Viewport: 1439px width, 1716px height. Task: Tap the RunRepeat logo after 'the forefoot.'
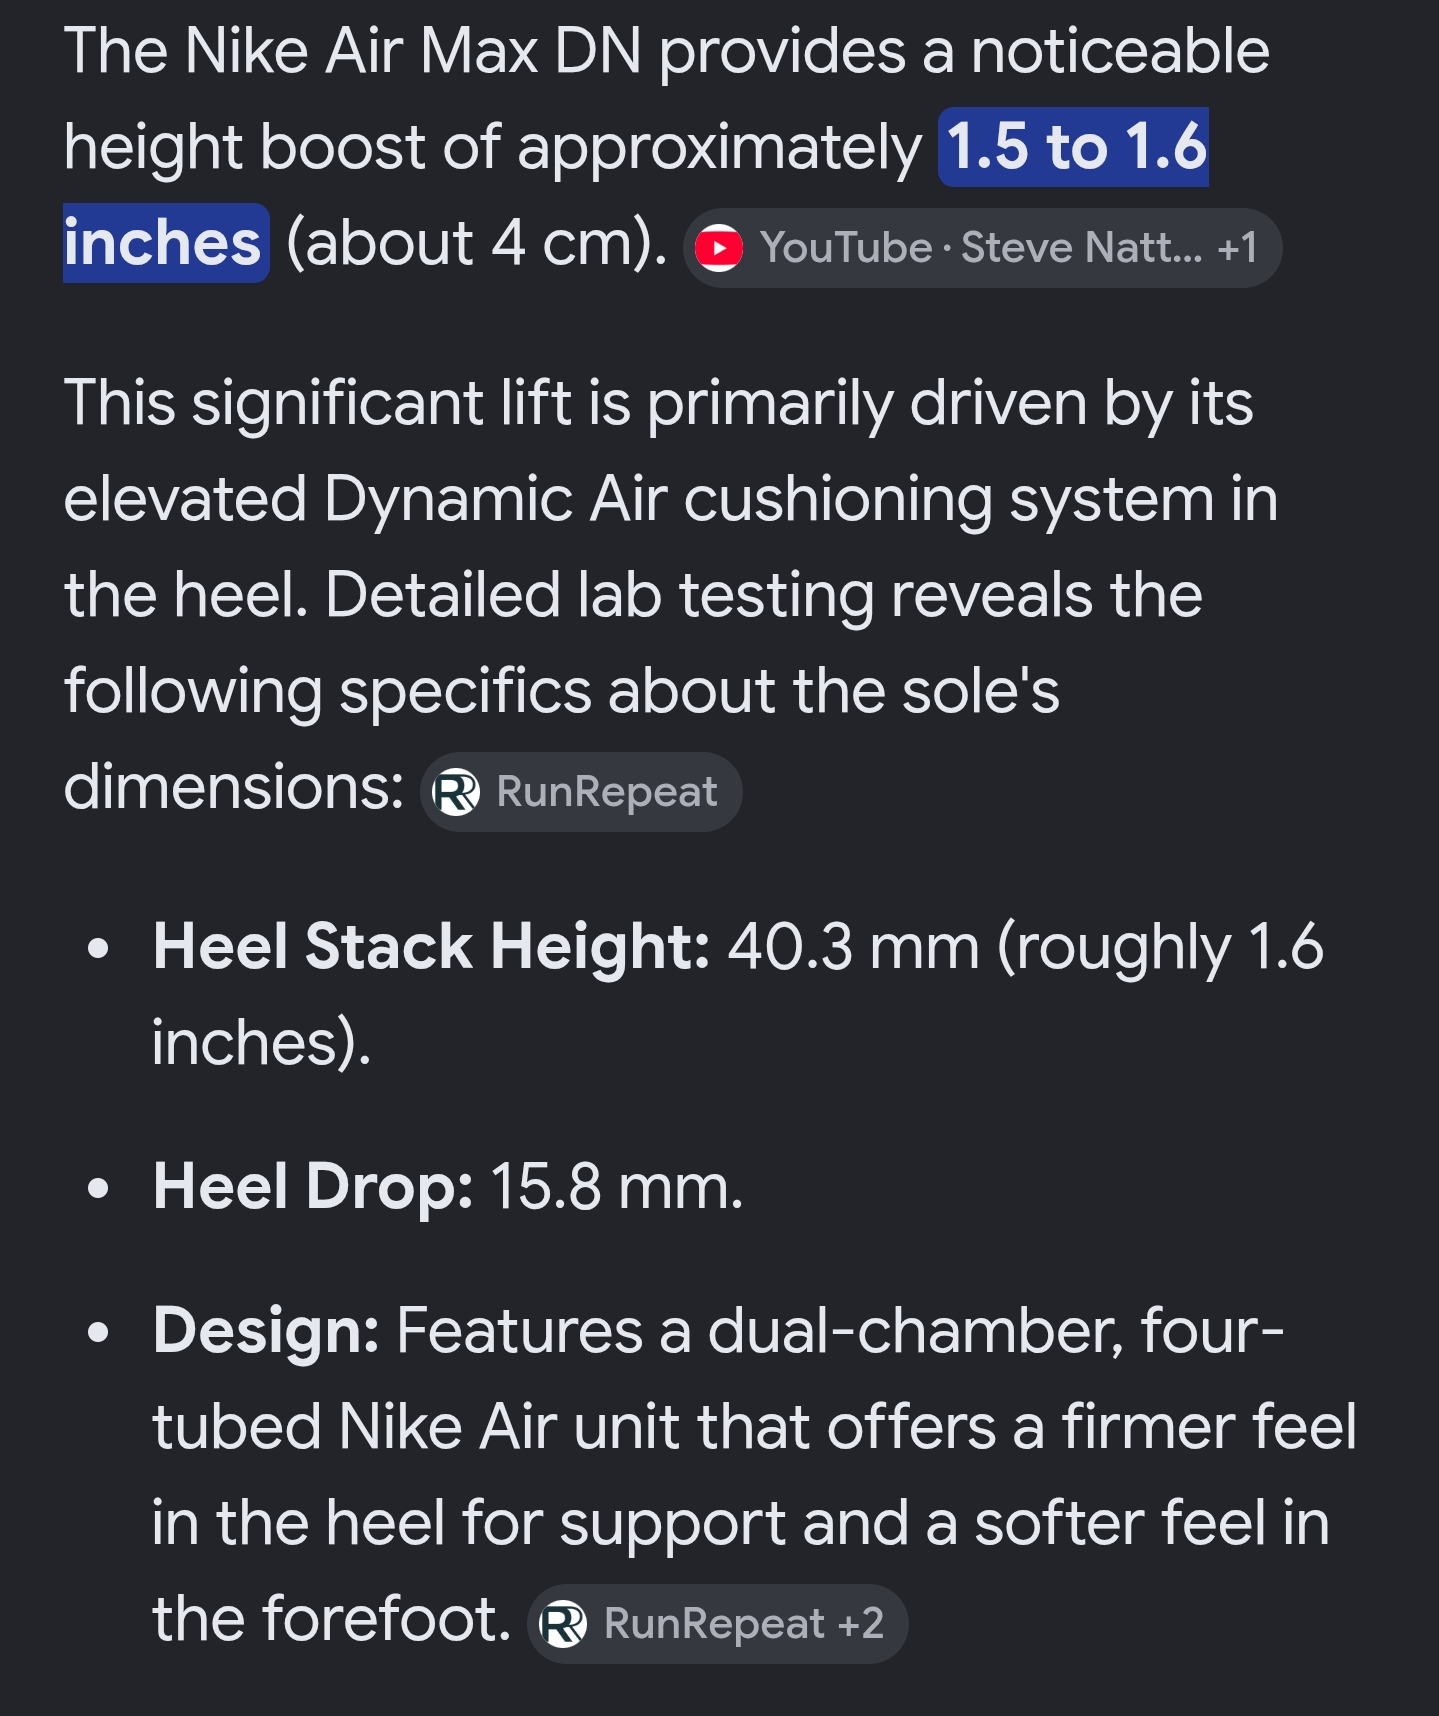[x=564, y=1624]
